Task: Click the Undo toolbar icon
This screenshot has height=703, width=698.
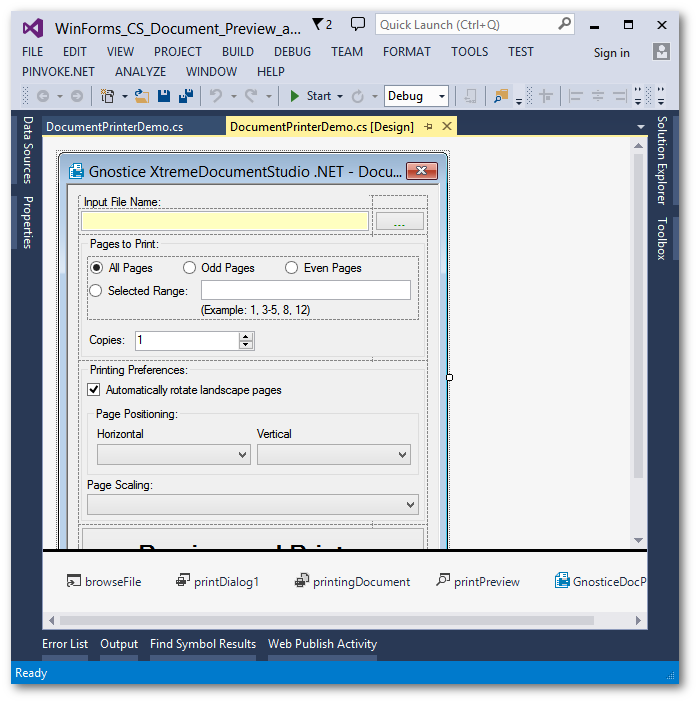Action: [216, 95]
